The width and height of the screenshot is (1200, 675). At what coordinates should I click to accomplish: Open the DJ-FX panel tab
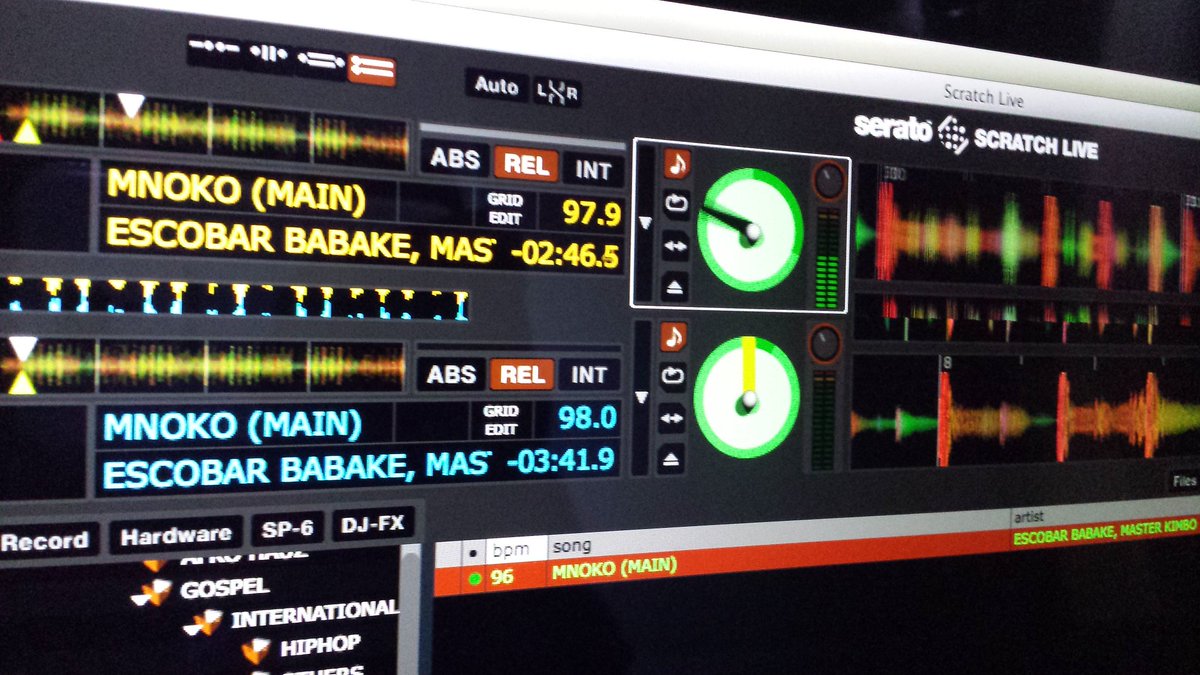click(372, 525)
